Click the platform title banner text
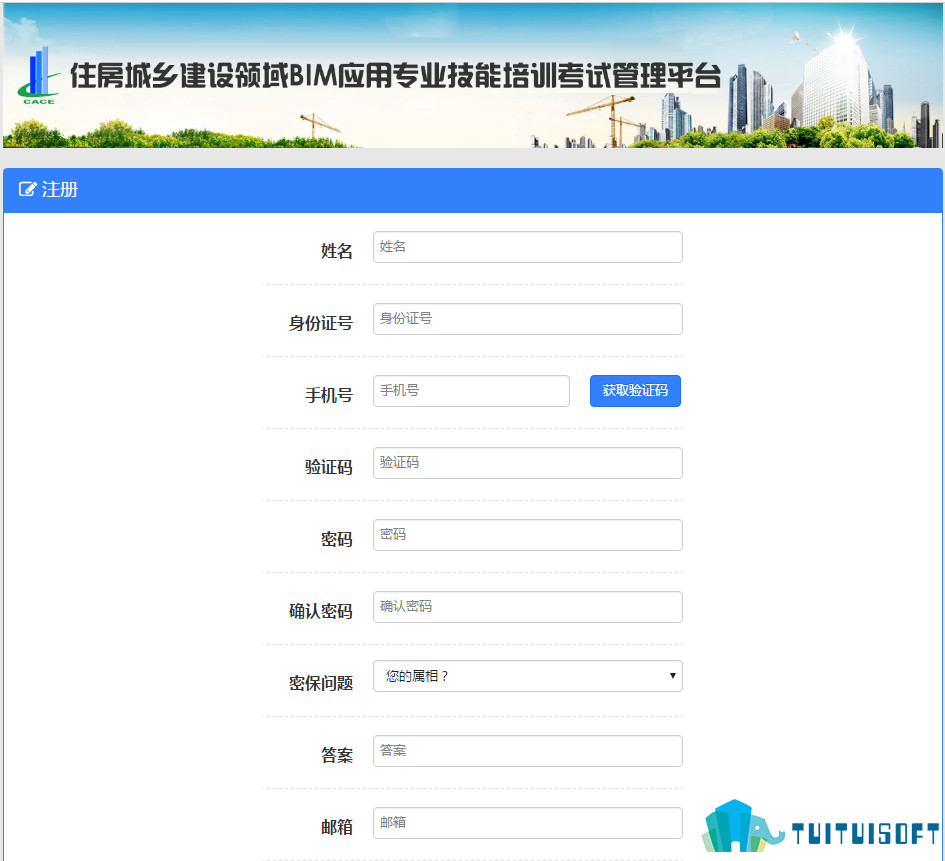 [x=395, y=76]
